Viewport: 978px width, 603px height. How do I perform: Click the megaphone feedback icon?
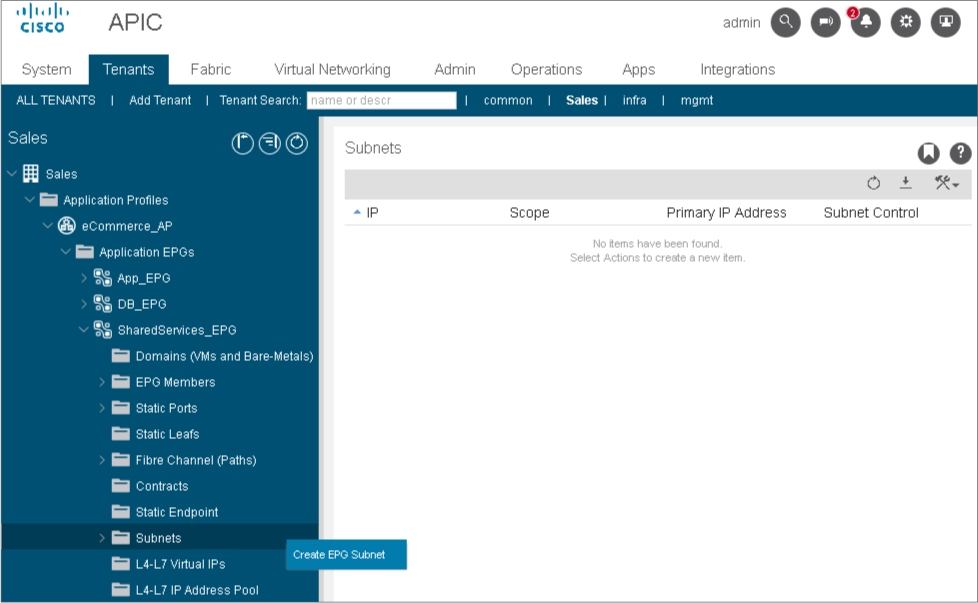[825, 23]
